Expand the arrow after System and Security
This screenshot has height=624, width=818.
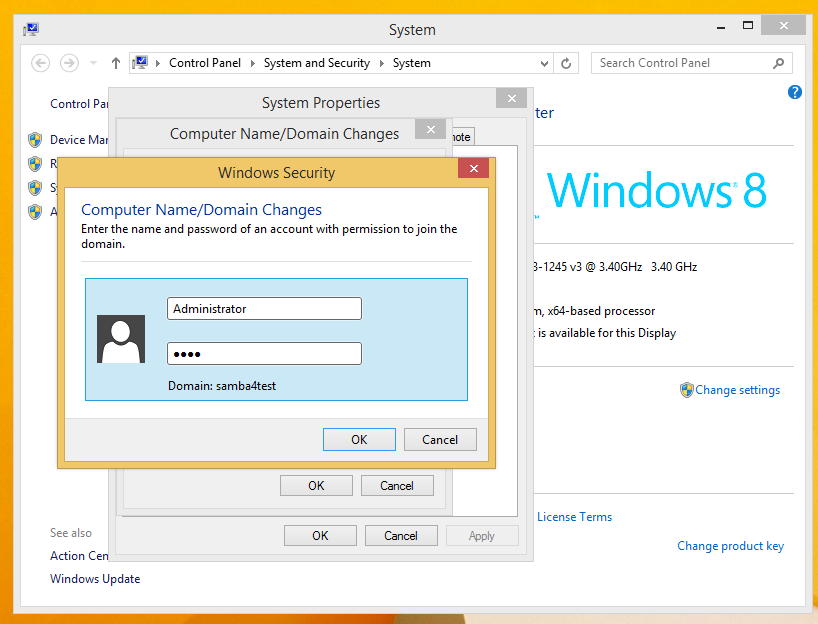(x=381, y=63)
